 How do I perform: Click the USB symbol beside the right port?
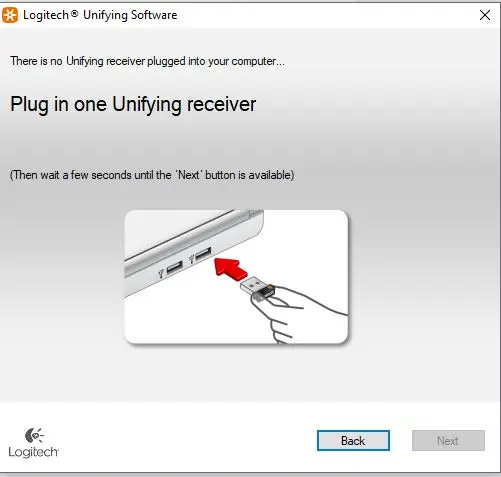(191, 259)
